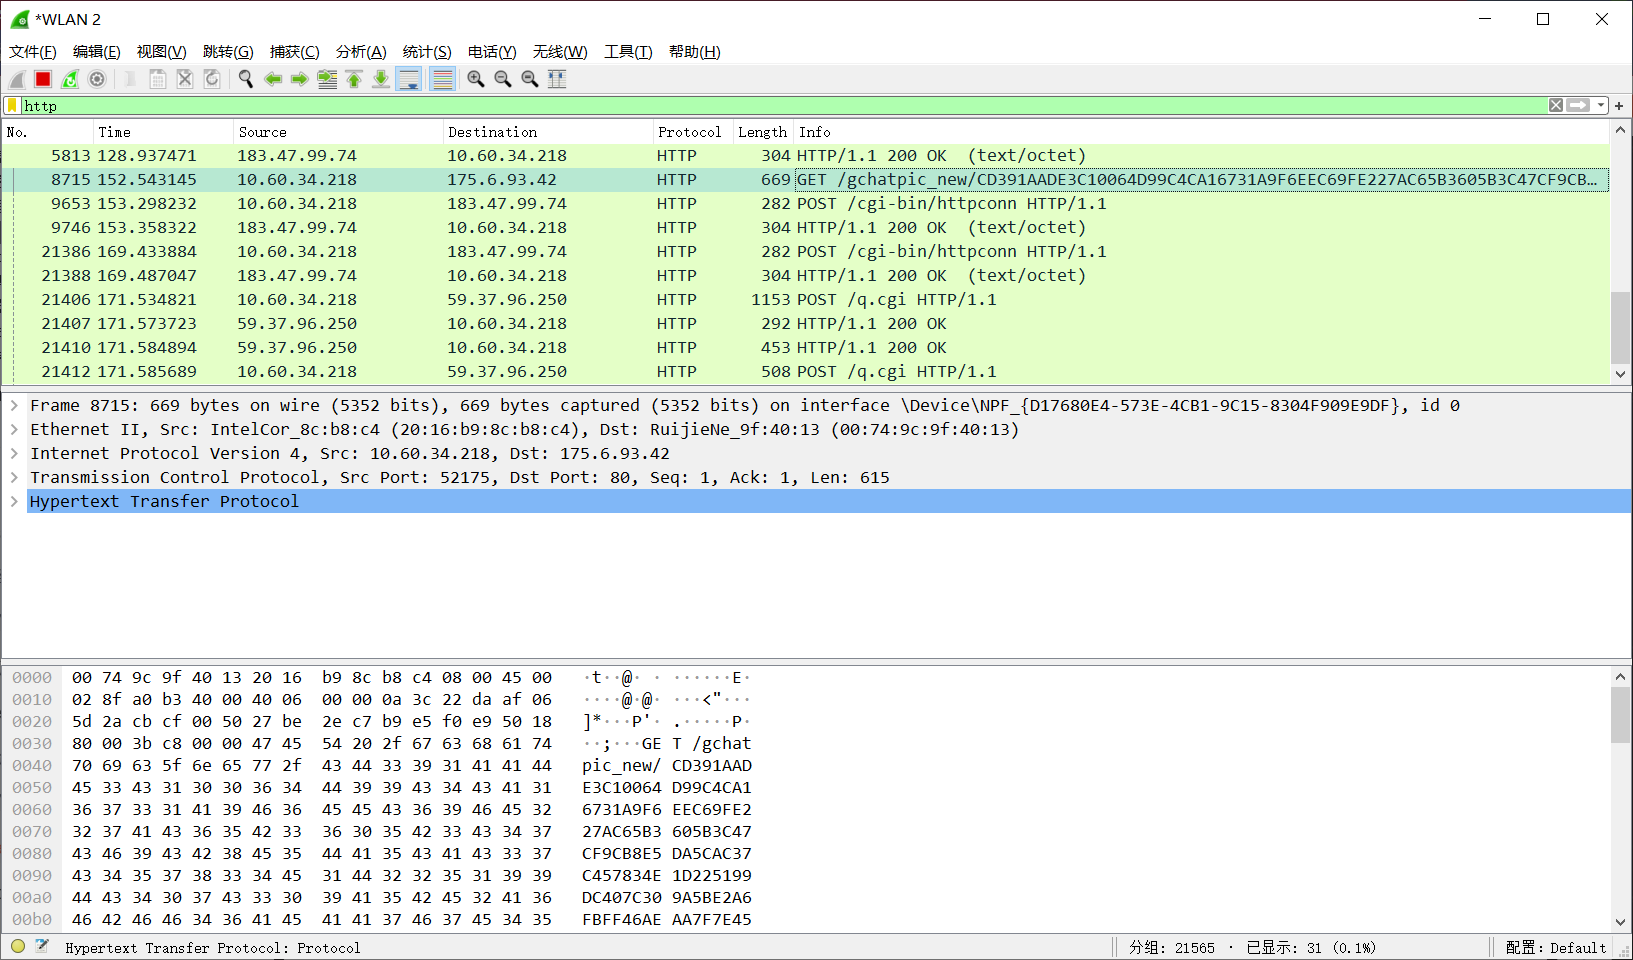Edit capture file properties status icon
Image resolution: width=1633 pixels, height=960 pixels.
click(x=42, y=946)
